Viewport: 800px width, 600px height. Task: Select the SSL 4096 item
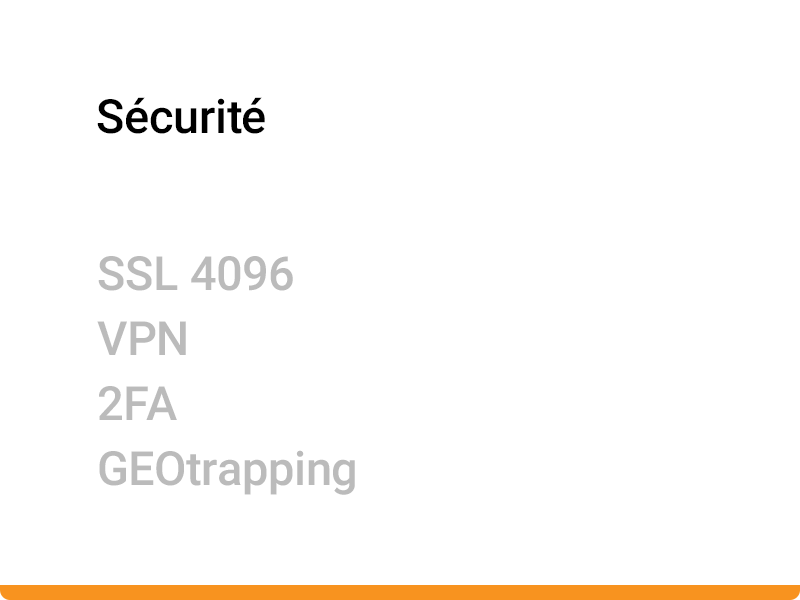coord(195,274)
